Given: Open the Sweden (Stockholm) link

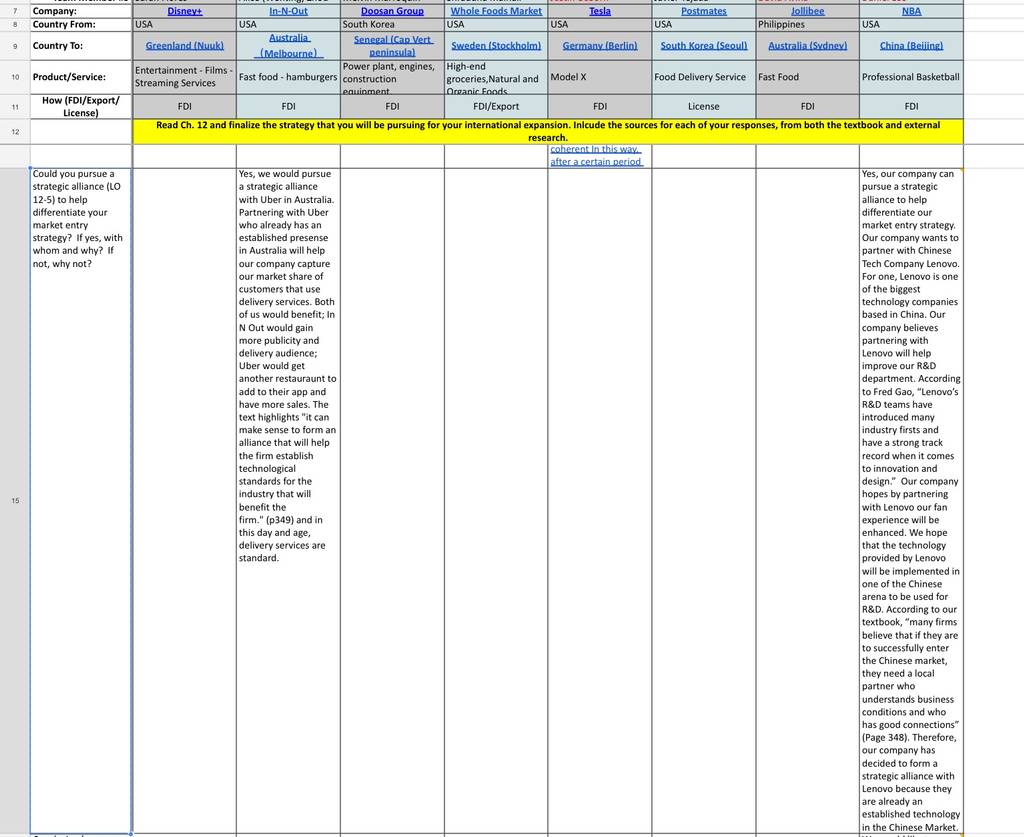Looking at the screenshot, I should 496,46.
